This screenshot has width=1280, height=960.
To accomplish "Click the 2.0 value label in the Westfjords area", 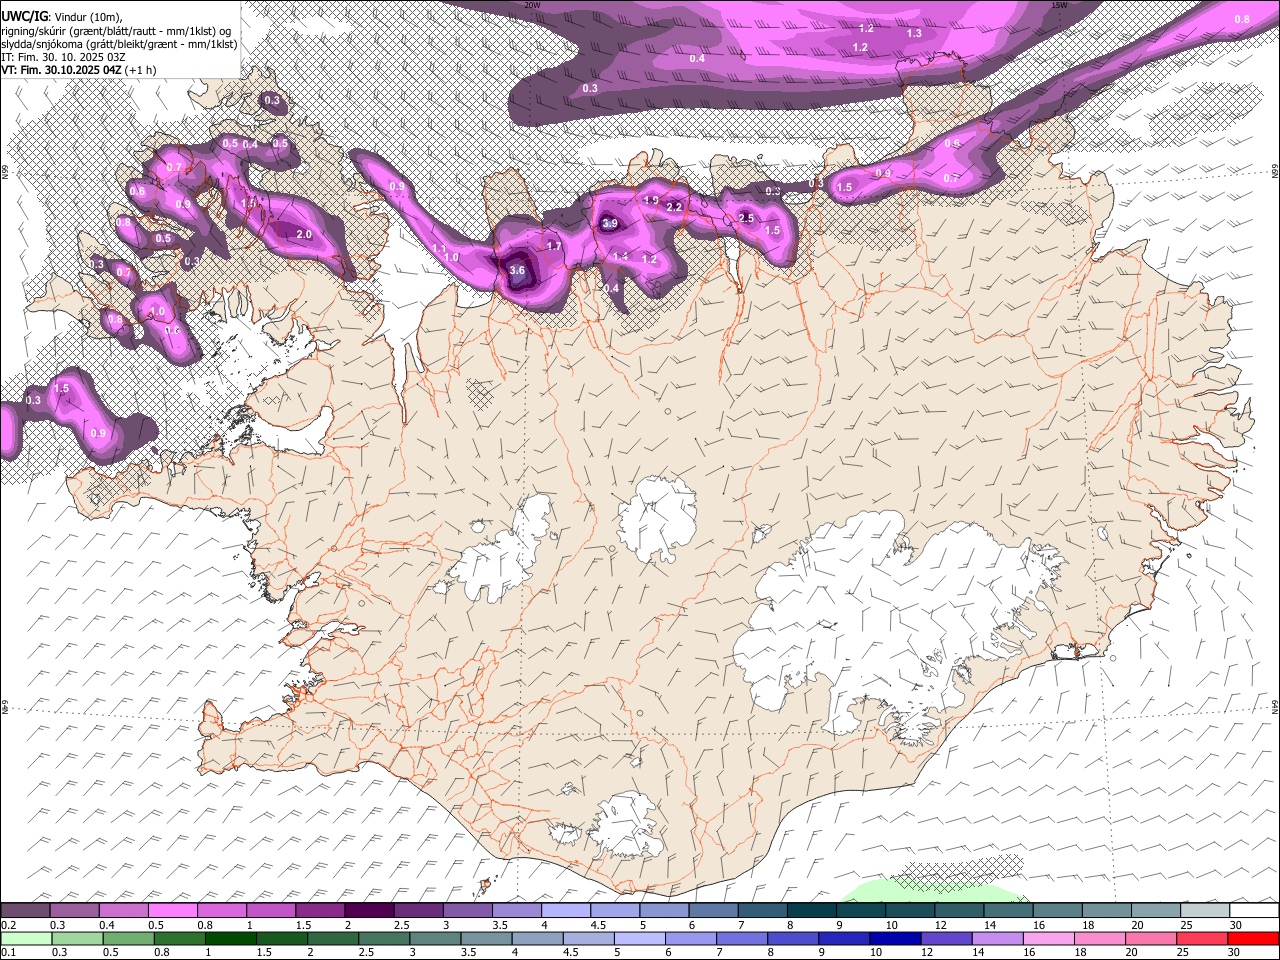I will 304,234.
